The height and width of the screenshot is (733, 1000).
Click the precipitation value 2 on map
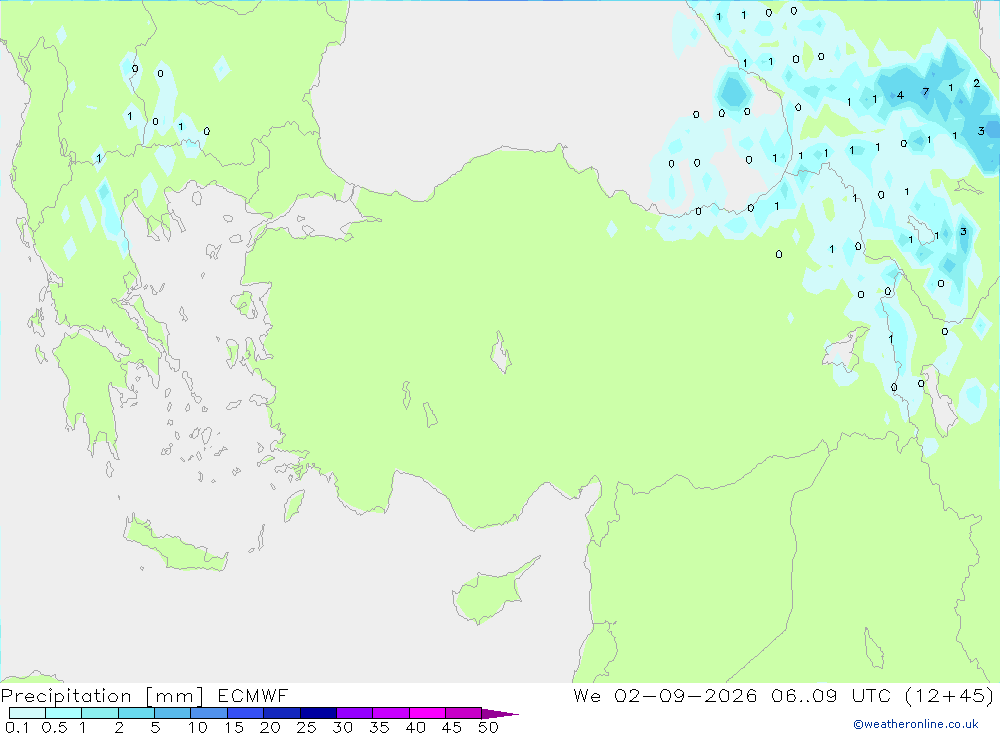point(976,84)
